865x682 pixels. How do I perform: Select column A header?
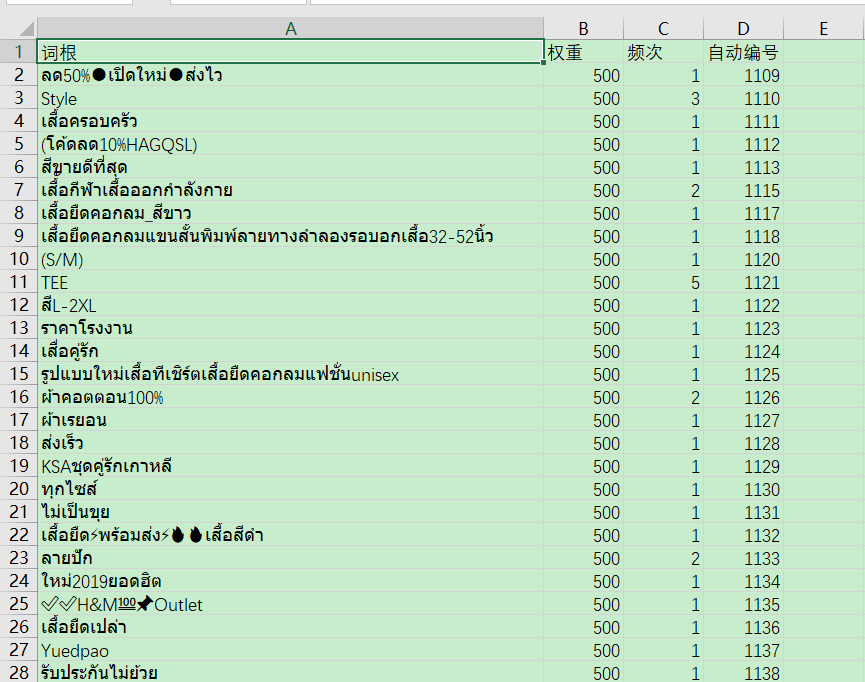tap(290, 29)
